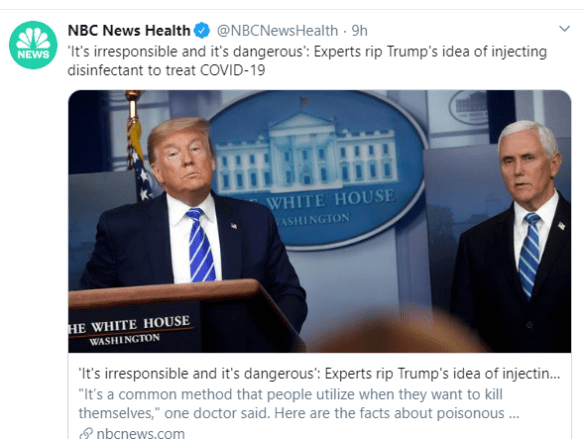Click the card headline 'It's irresponsible and it's dangerous'
Image resolution: width=584 pixels, height=439 pixels.
319,373
